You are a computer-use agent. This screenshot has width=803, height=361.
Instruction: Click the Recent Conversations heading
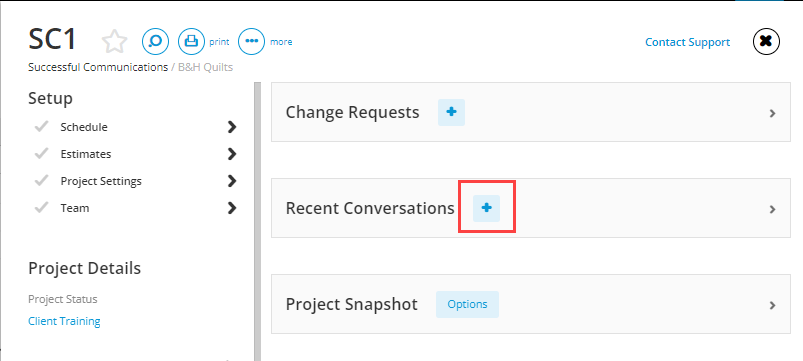point(370,208)
